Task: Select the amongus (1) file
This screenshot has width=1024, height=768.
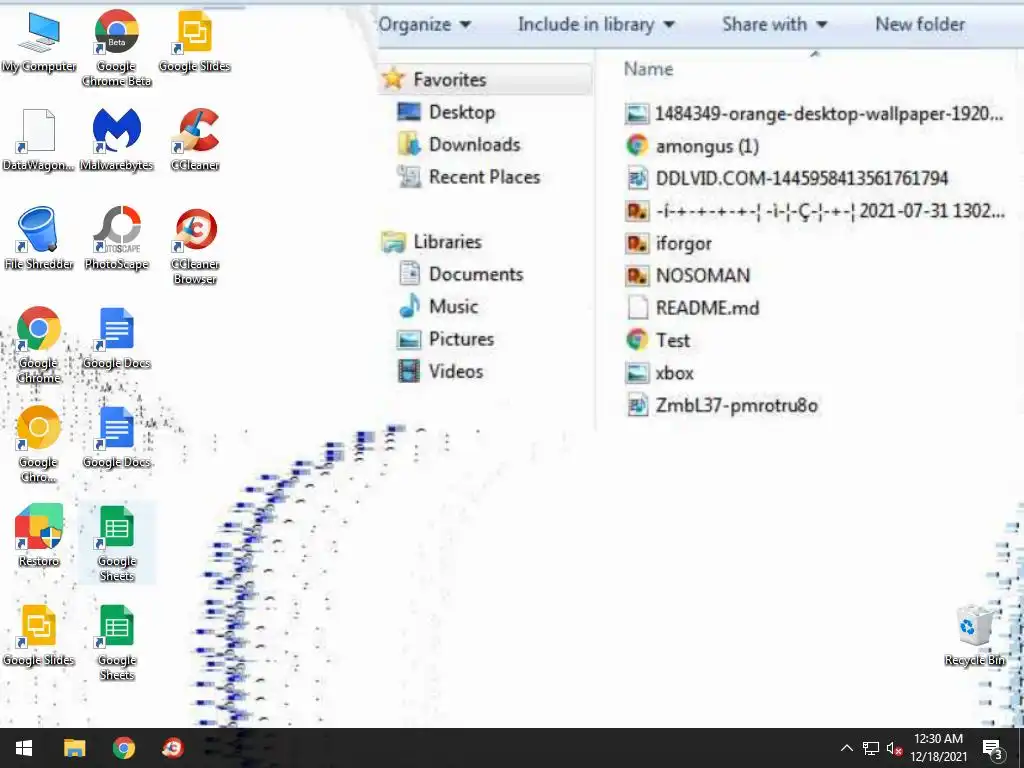Action: (692, 146)
